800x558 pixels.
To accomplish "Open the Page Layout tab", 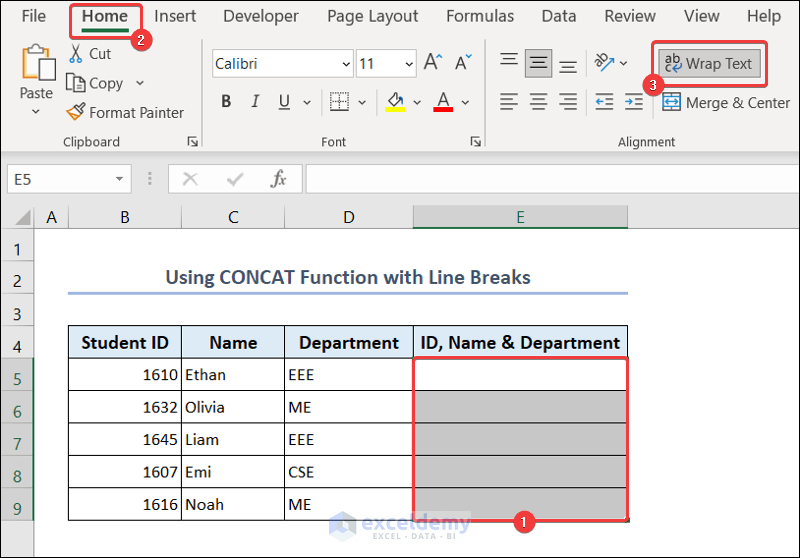I will pos(372,16).
